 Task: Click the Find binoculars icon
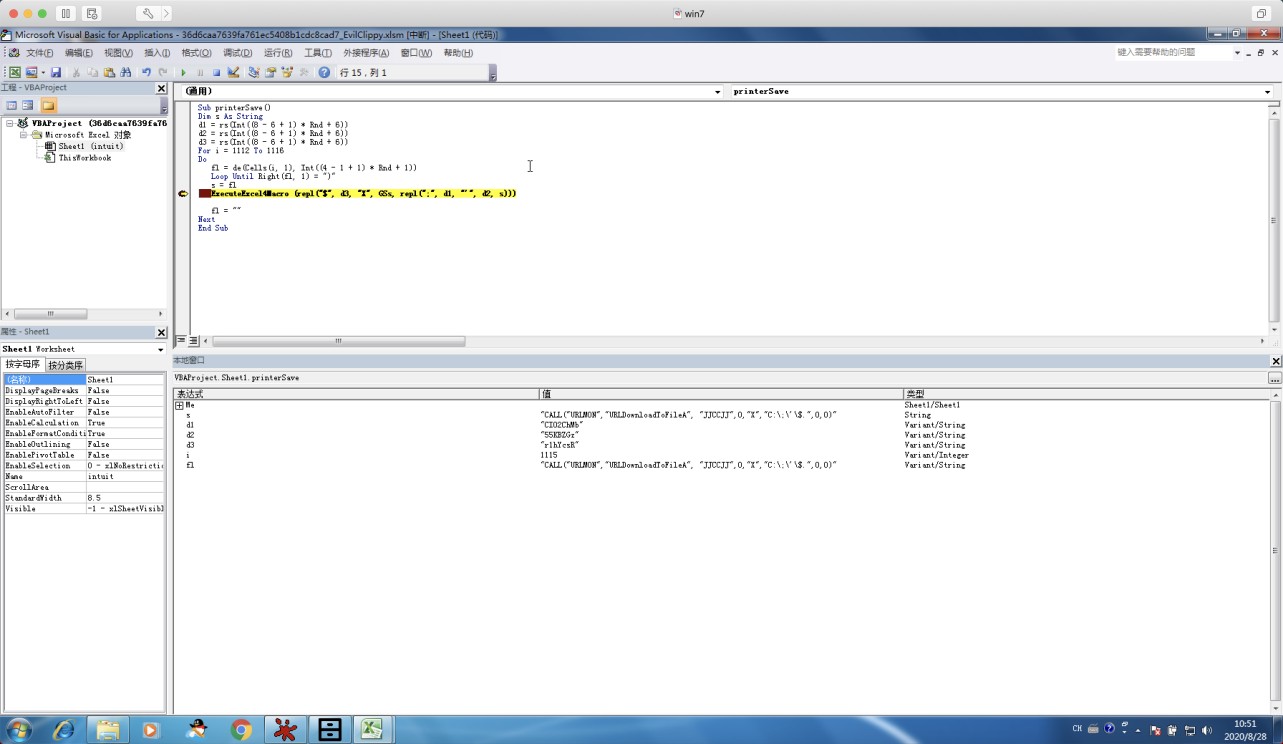click(126, 72)
